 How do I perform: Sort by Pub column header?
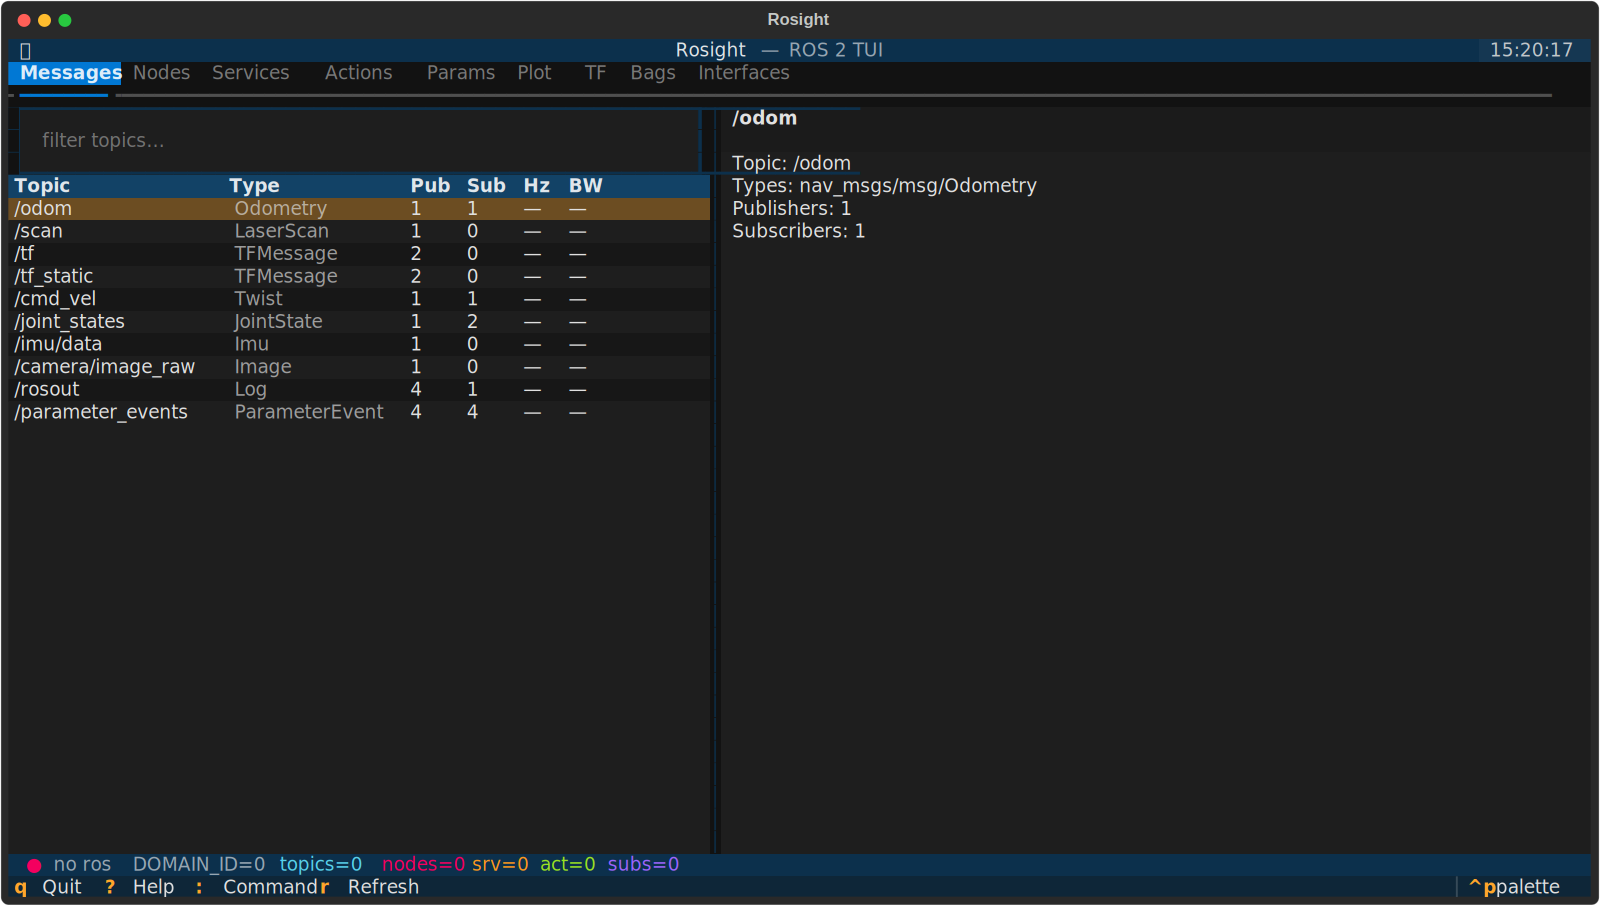click(430, 186)
